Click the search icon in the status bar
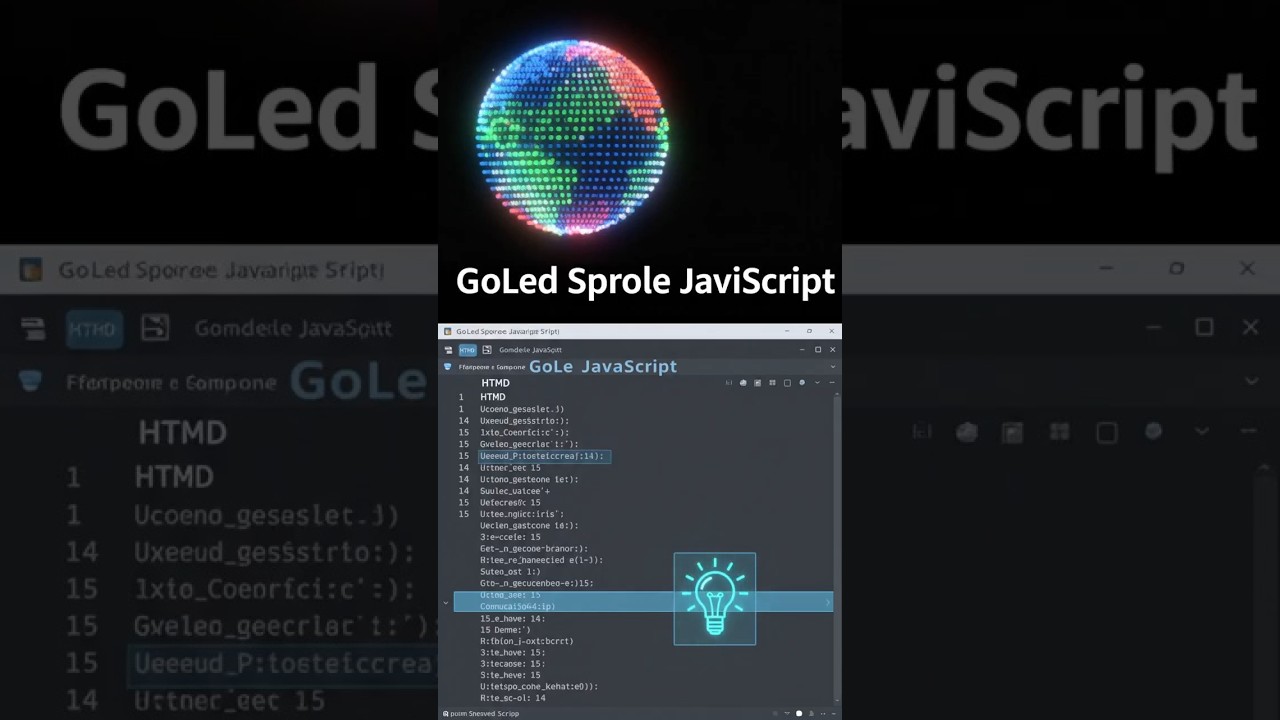Image resolution: width=1280 pixels, height=720 pixels. coord(445,714)
